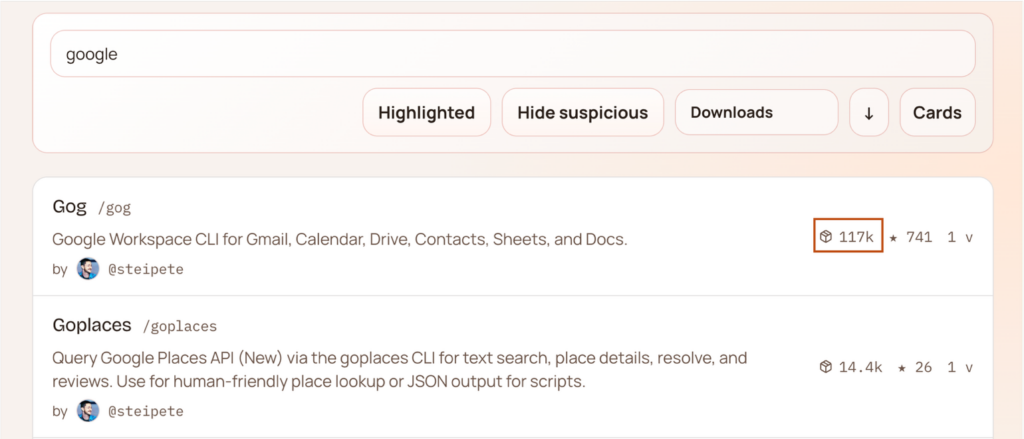Screen dimensions: 1024x439
Task: Click the download box icon for Goplaces
Action: click(x=826, y=367)
